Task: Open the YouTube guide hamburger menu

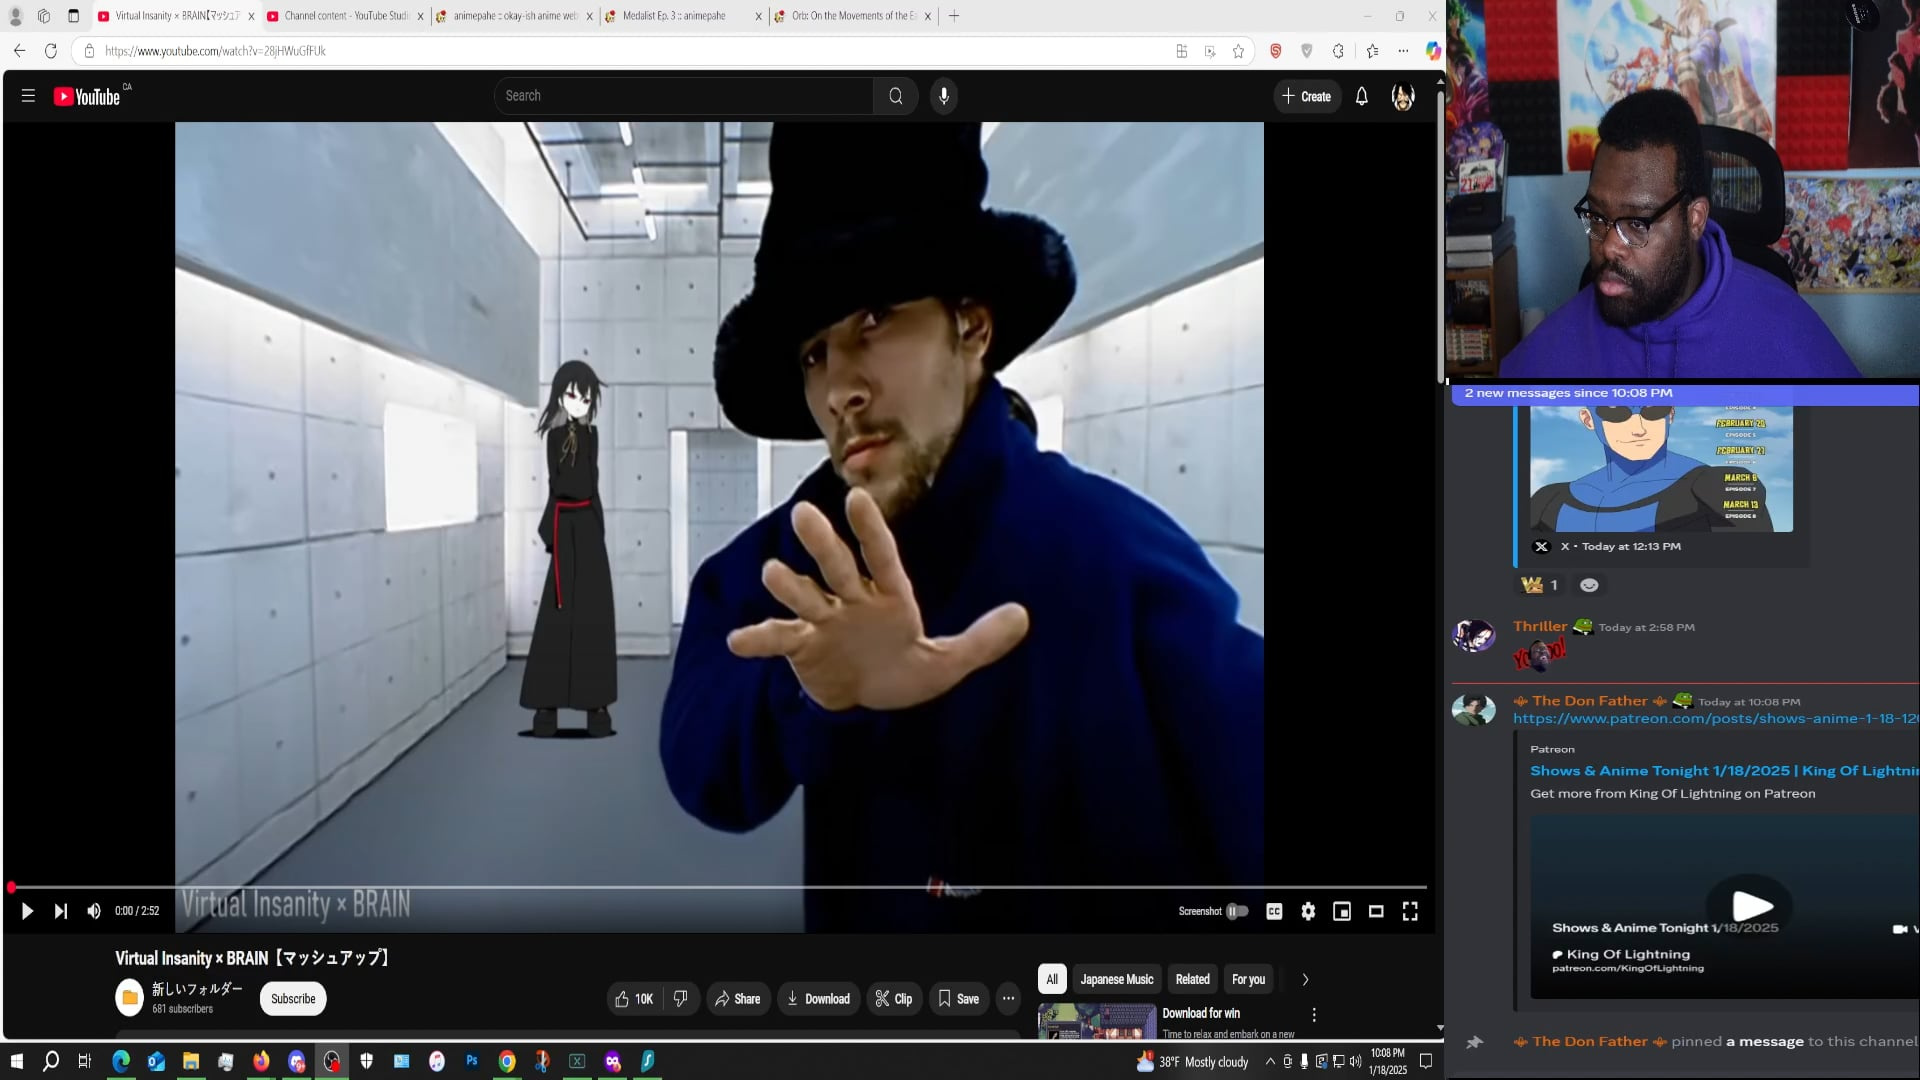Action: click(x=28, y=96)
